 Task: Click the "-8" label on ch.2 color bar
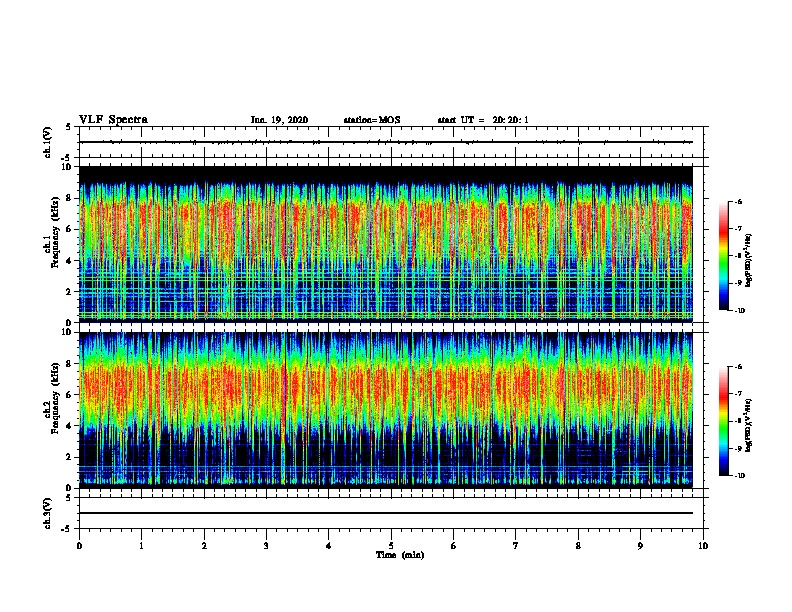point(738,421)
